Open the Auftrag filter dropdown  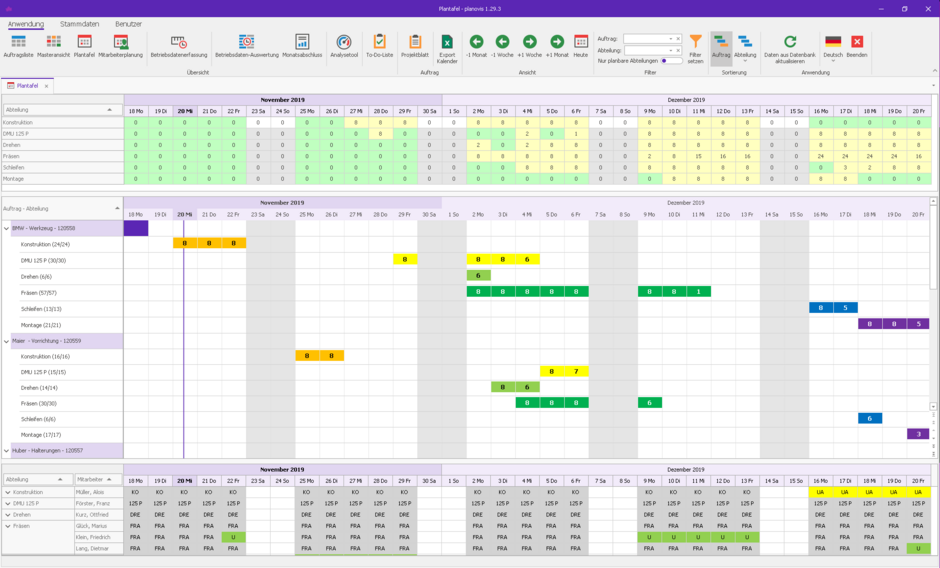(x=669, y=39)
